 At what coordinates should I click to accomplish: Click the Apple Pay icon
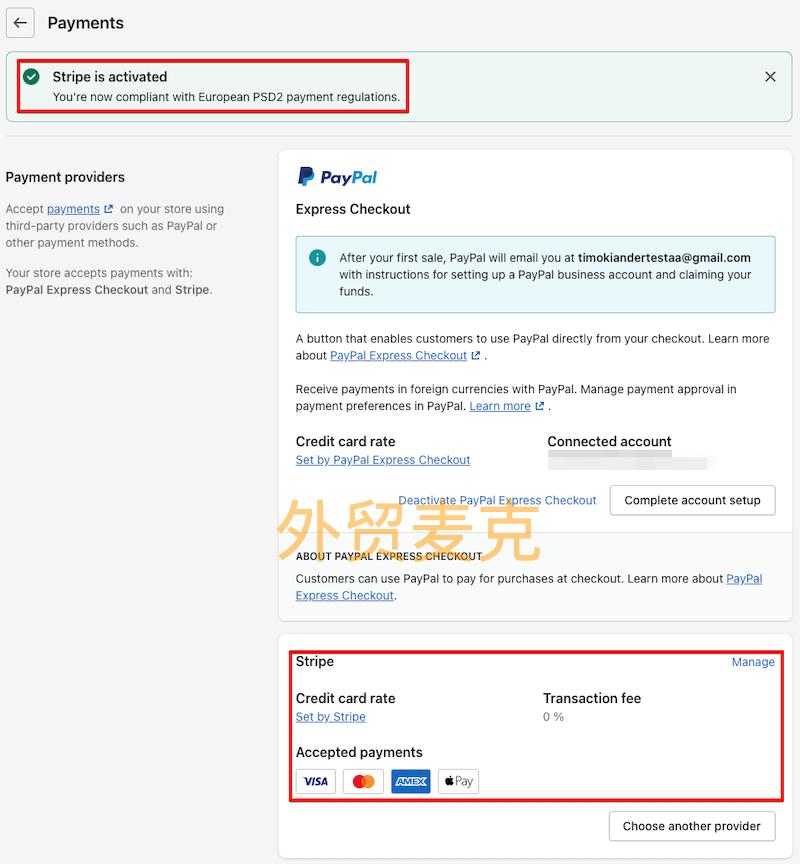[458, 781]
